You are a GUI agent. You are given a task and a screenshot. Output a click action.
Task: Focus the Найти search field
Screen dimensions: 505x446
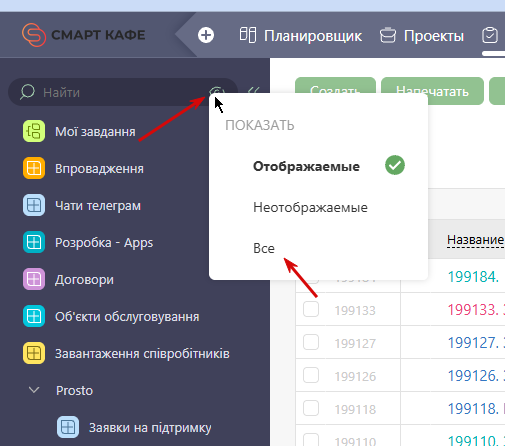pyautogui.click(x=123, y=92)
